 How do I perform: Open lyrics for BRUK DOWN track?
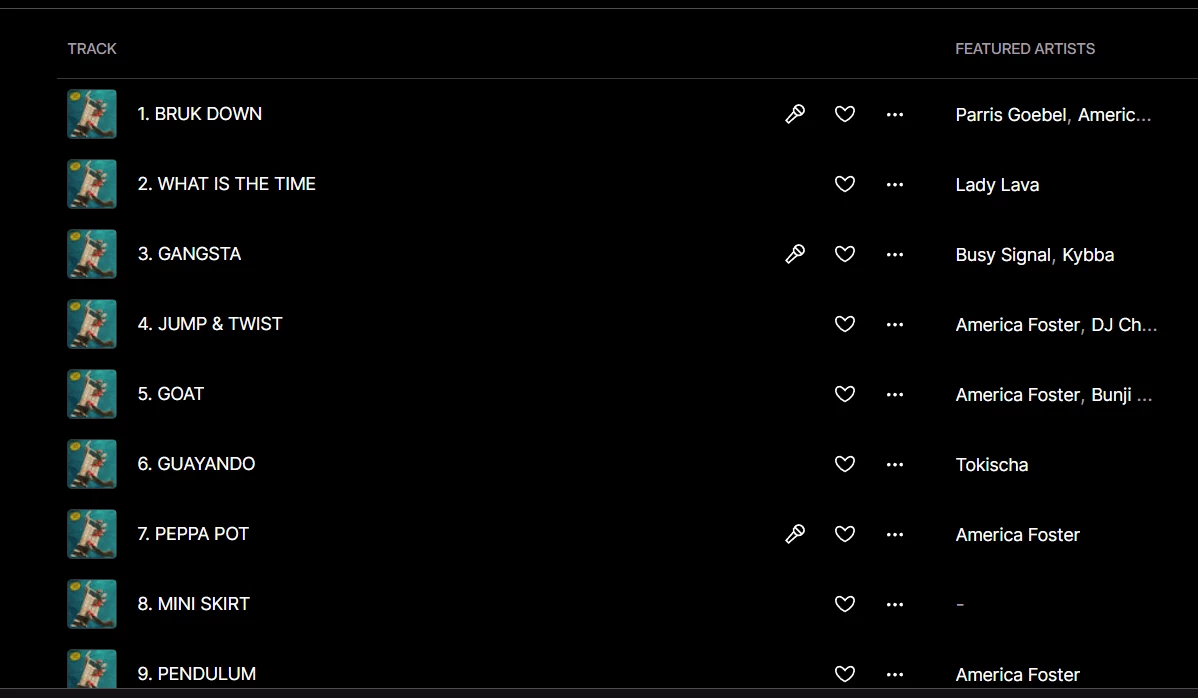pyautogui.click(x=795, y=114)
